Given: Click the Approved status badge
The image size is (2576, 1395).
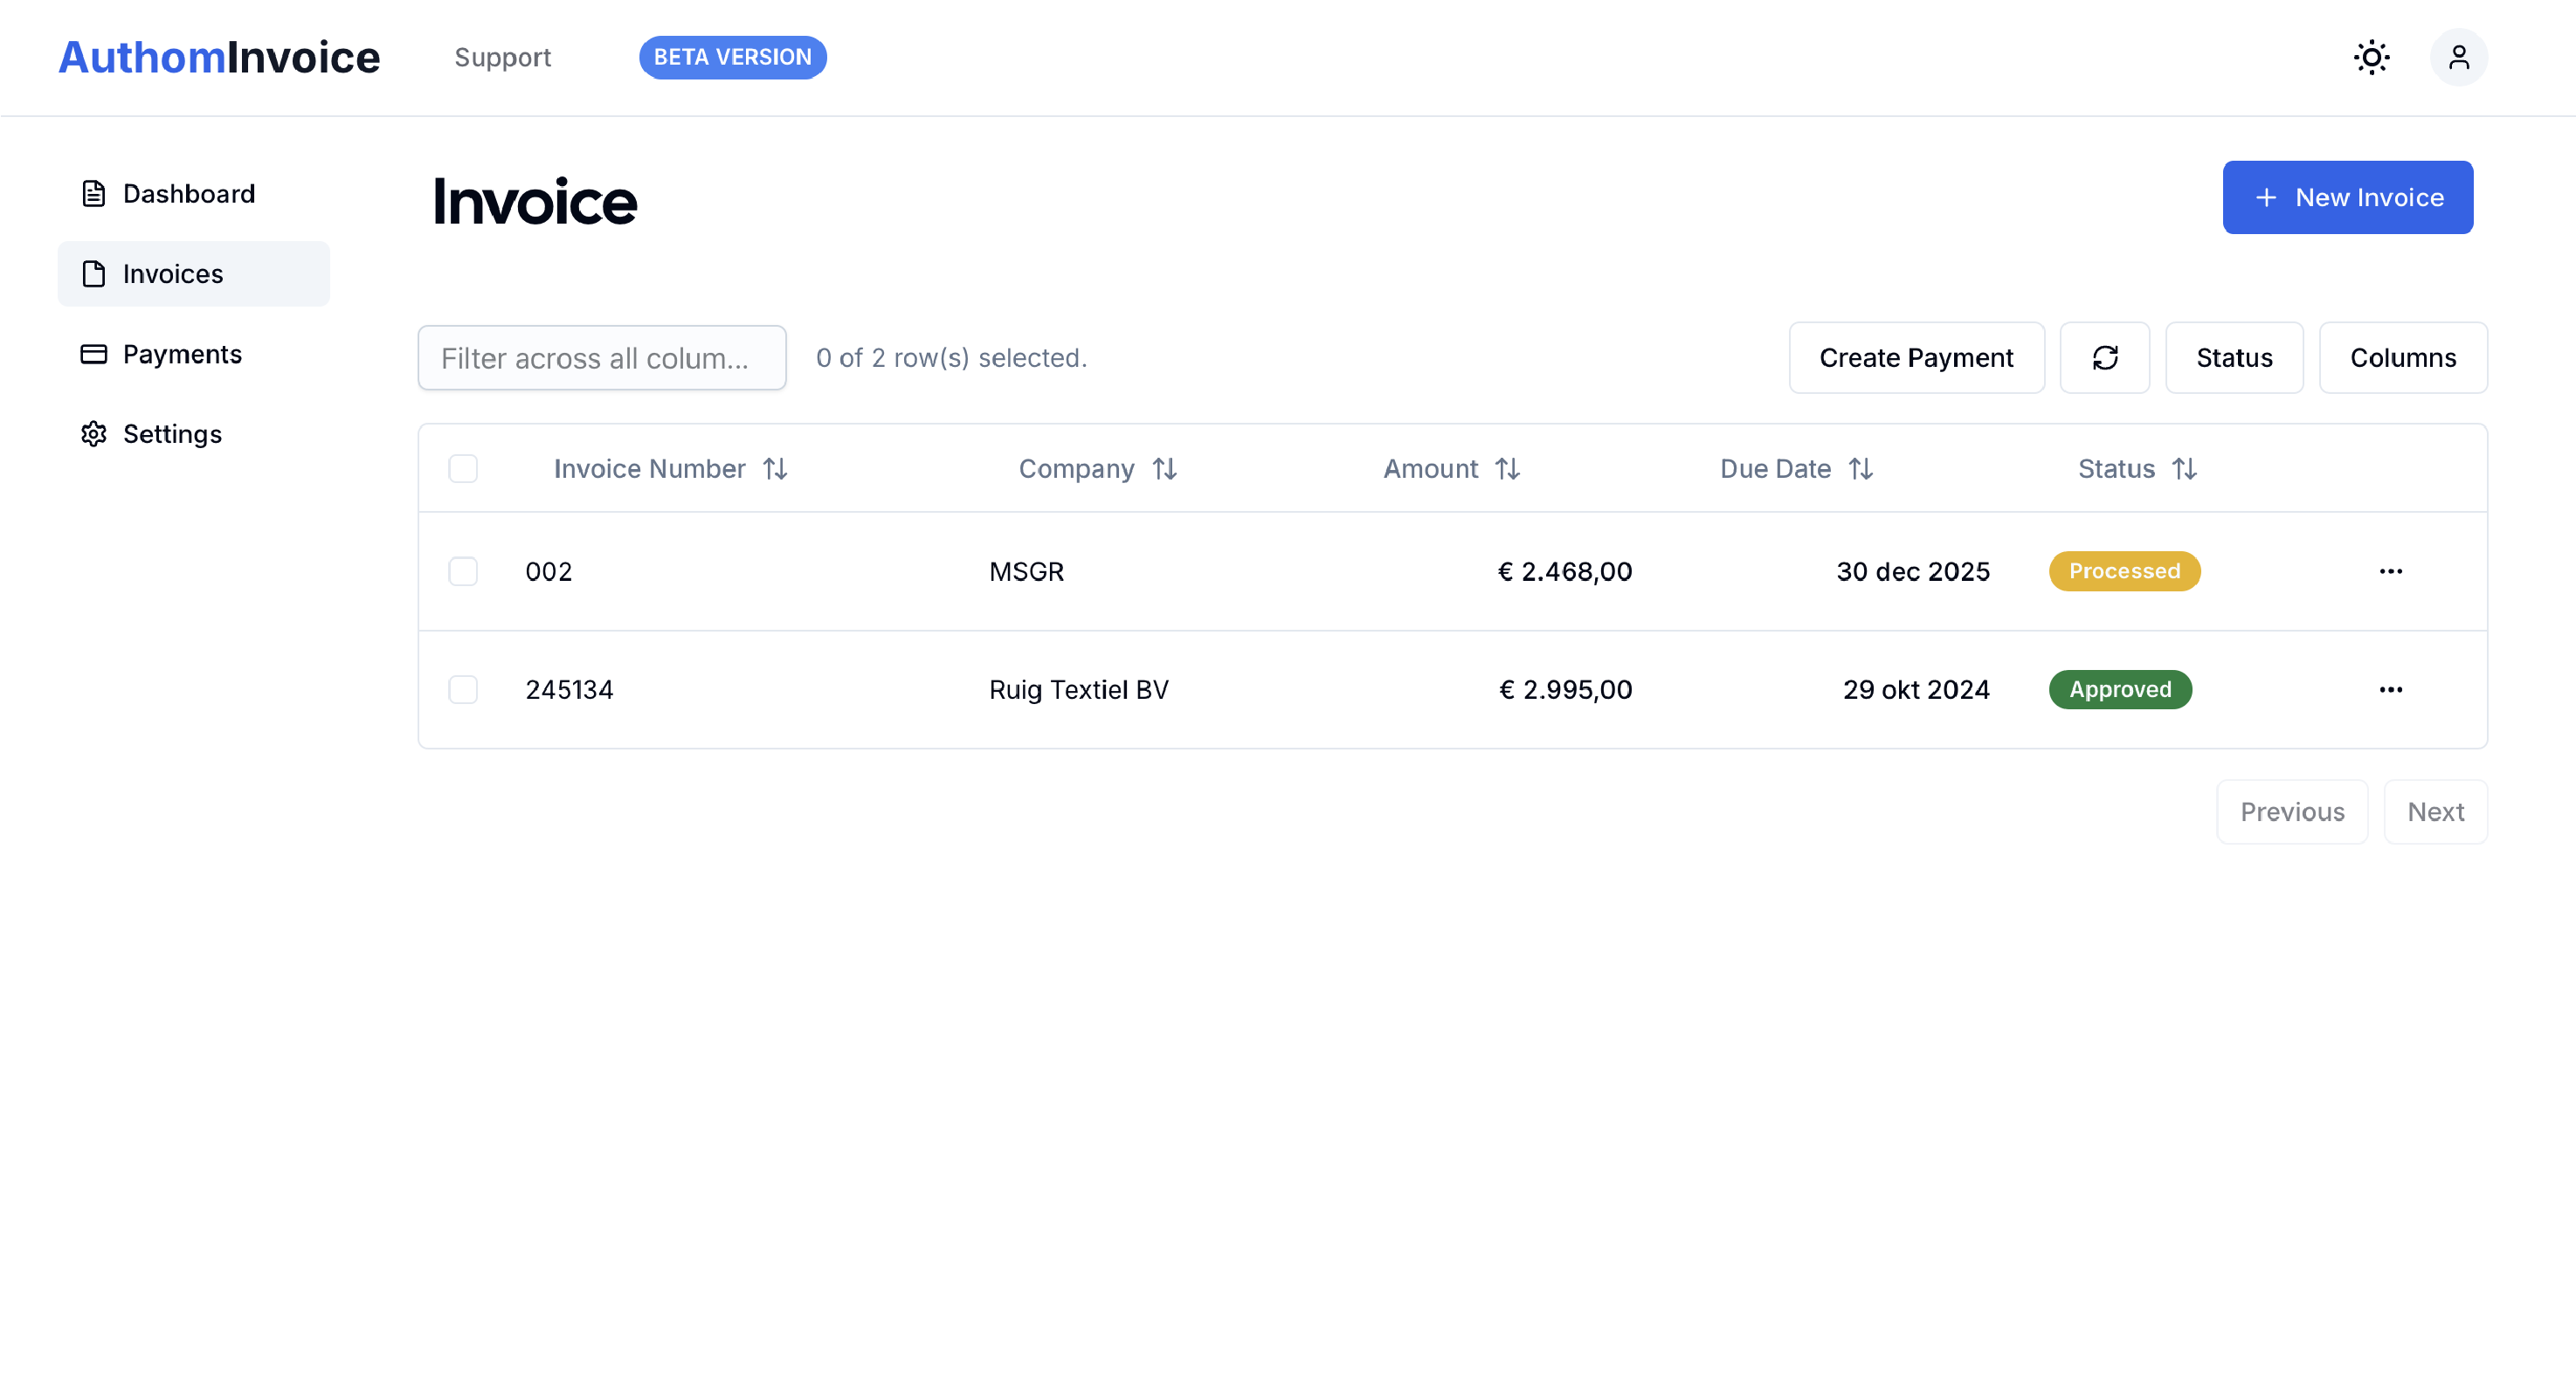Looking at the screenshot, I should click(2120, 689).
